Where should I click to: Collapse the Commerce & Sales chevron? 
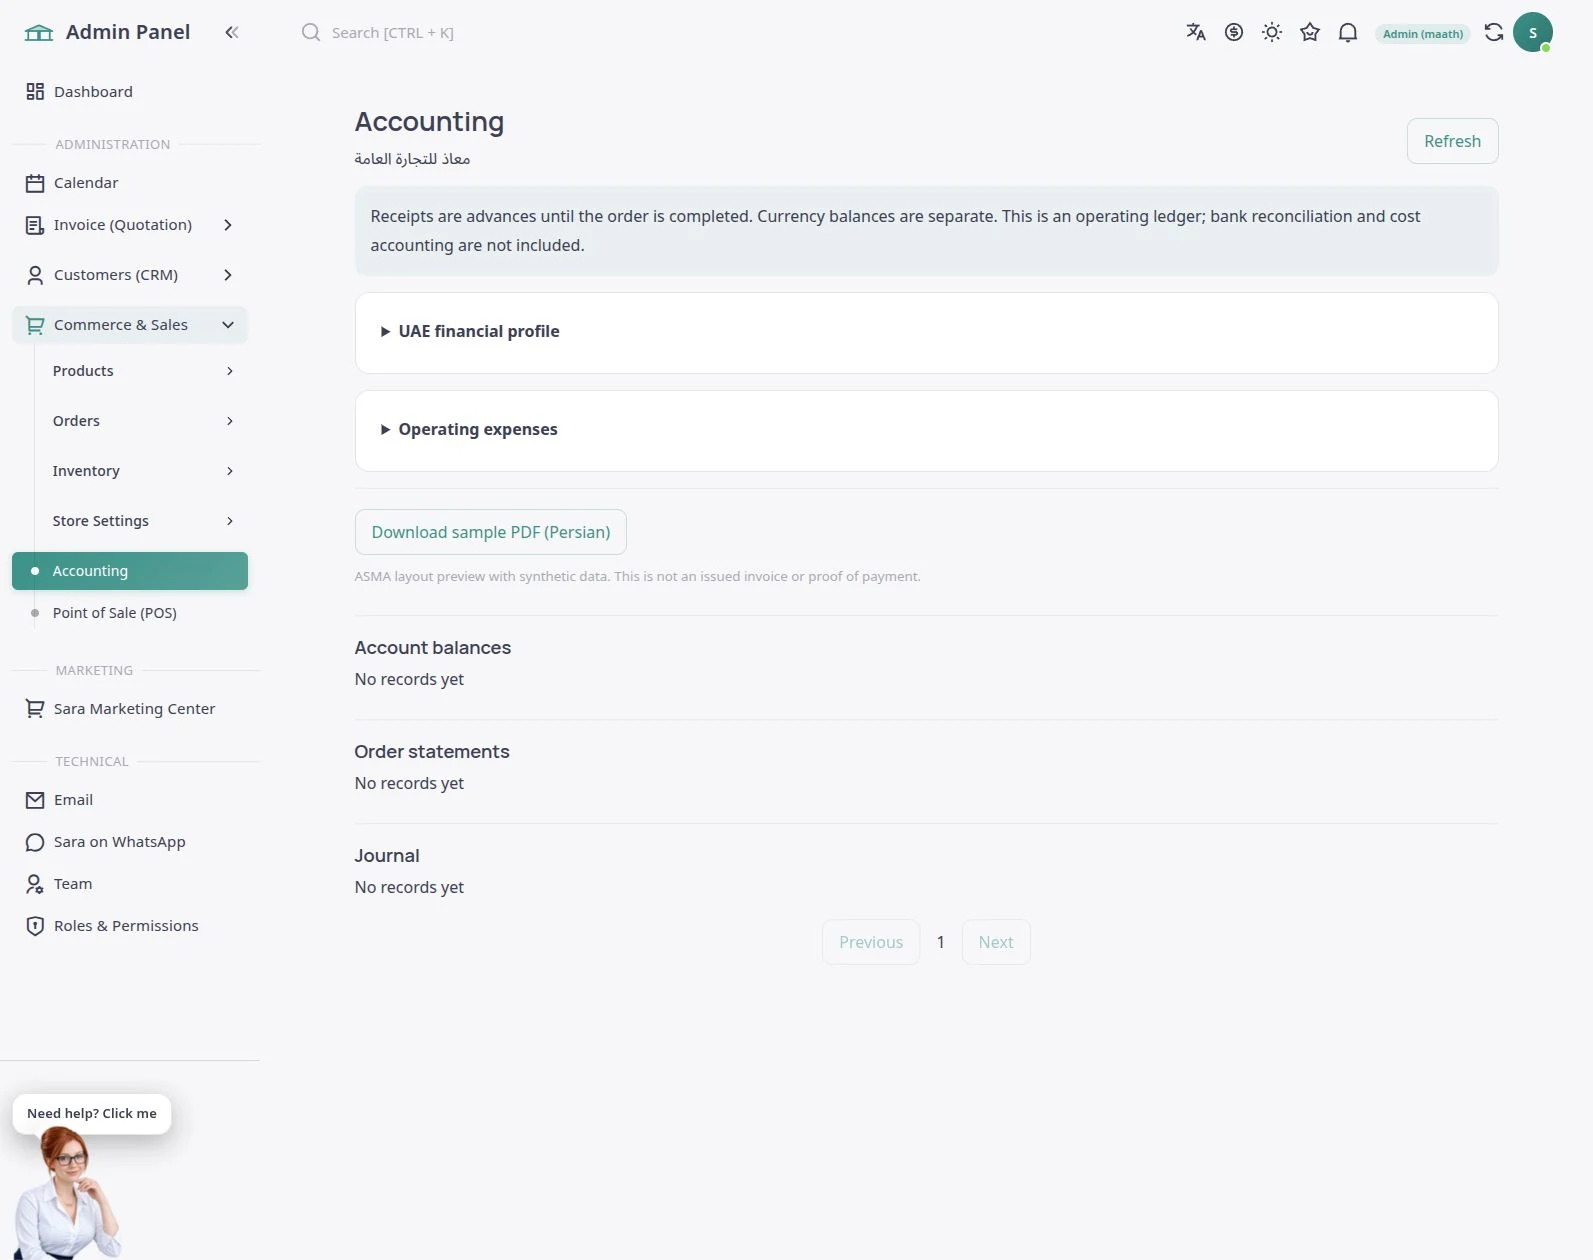point(228,325)
